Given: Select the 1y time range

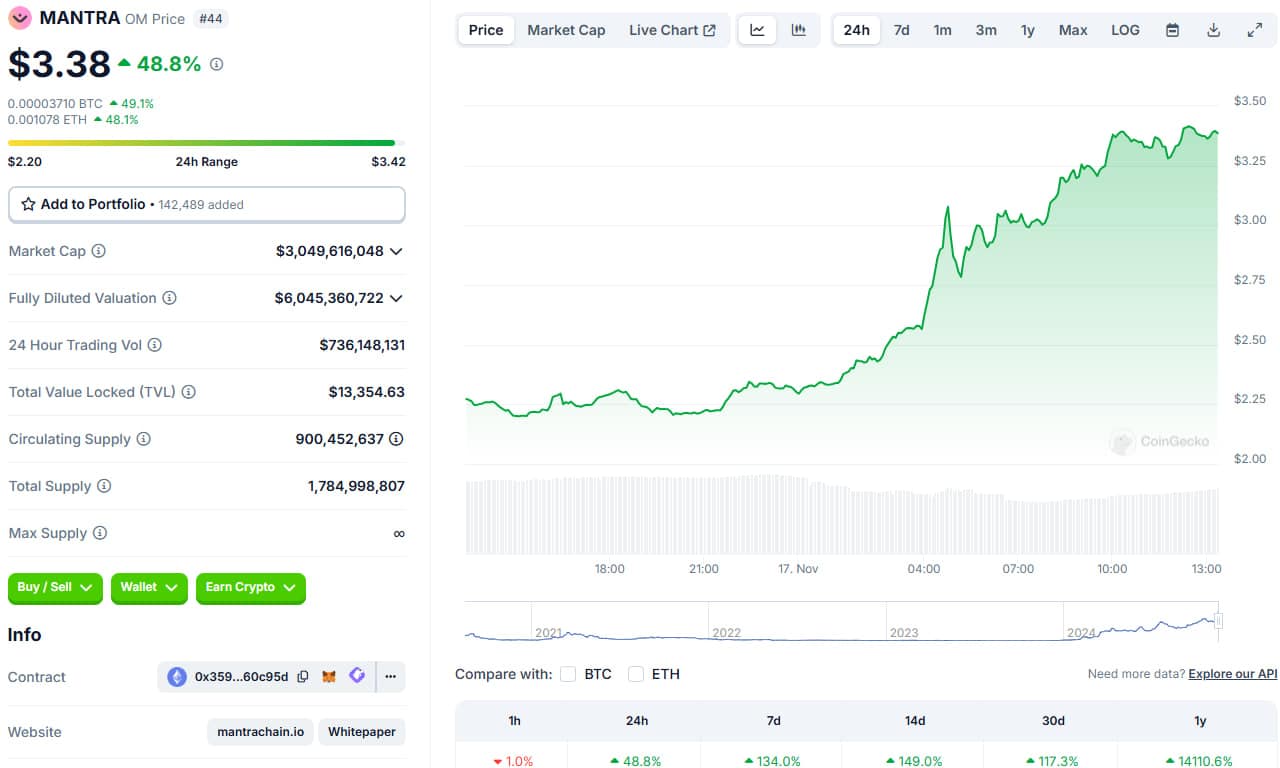Looking at the screenshot, I should (x=1028, y=30).
